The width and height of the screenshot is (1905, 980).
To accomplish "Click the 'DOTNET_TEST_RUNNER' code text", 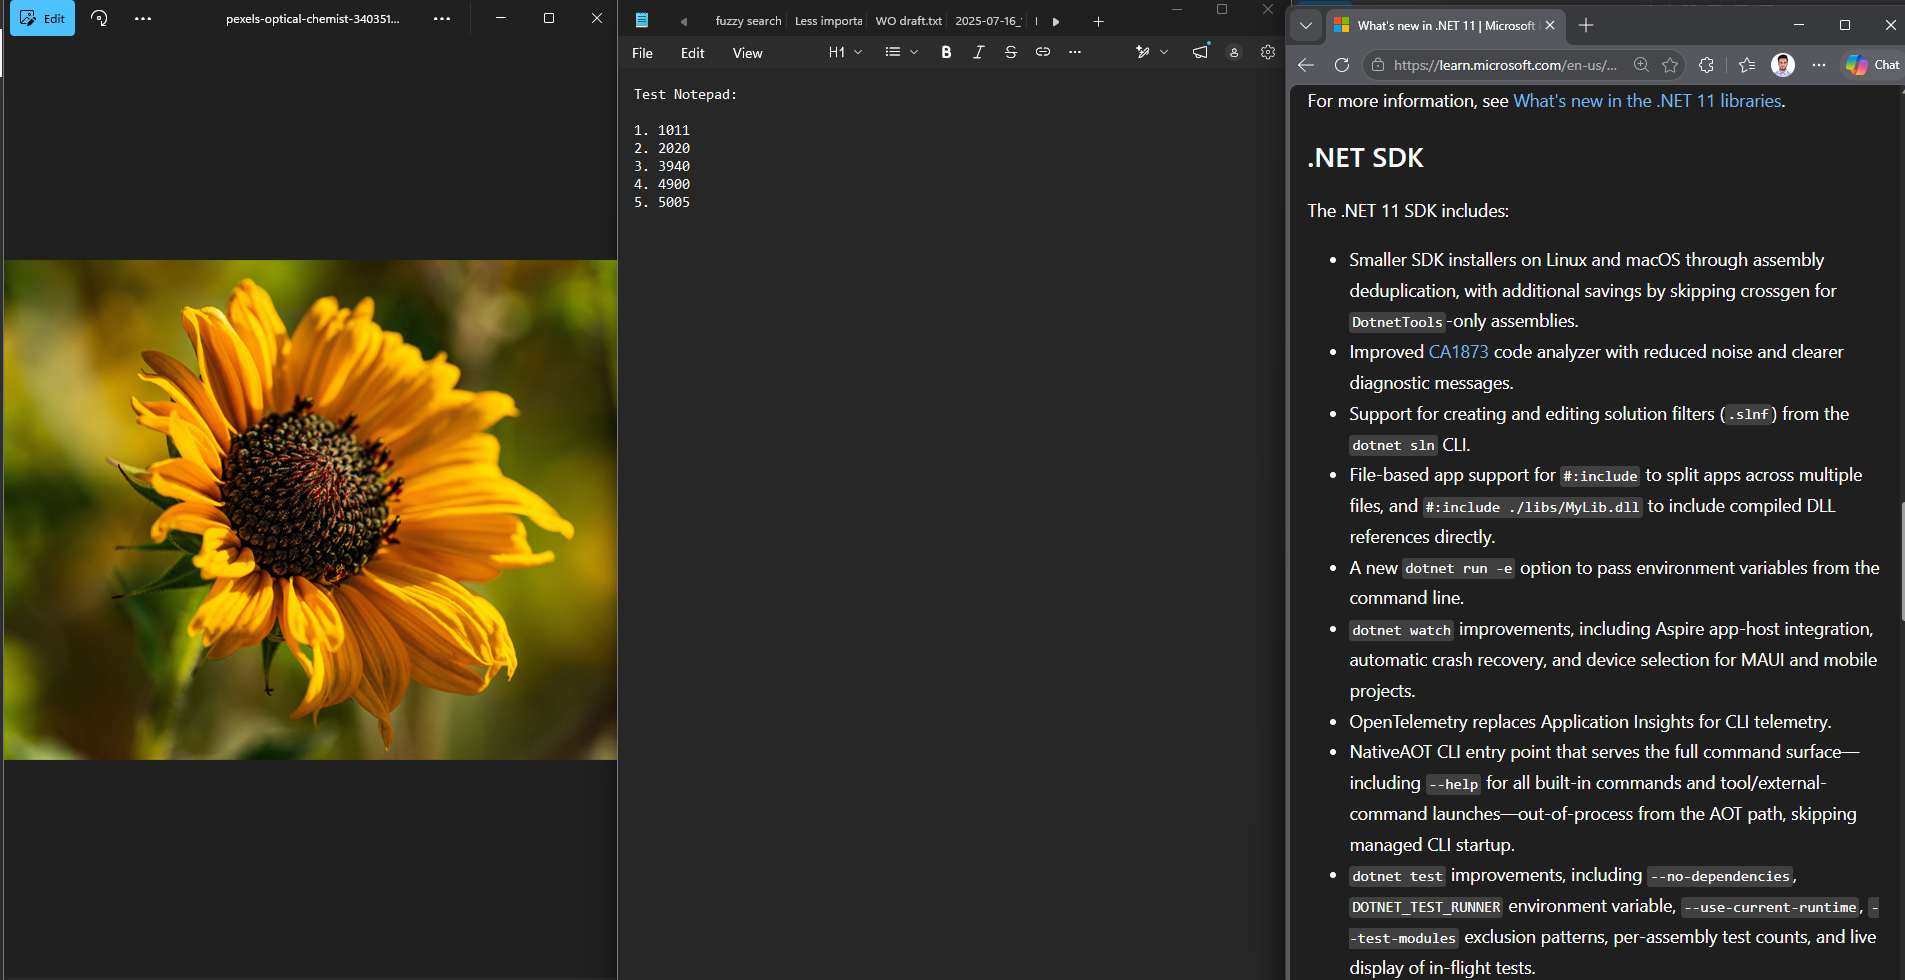I will click(1426, 907).
